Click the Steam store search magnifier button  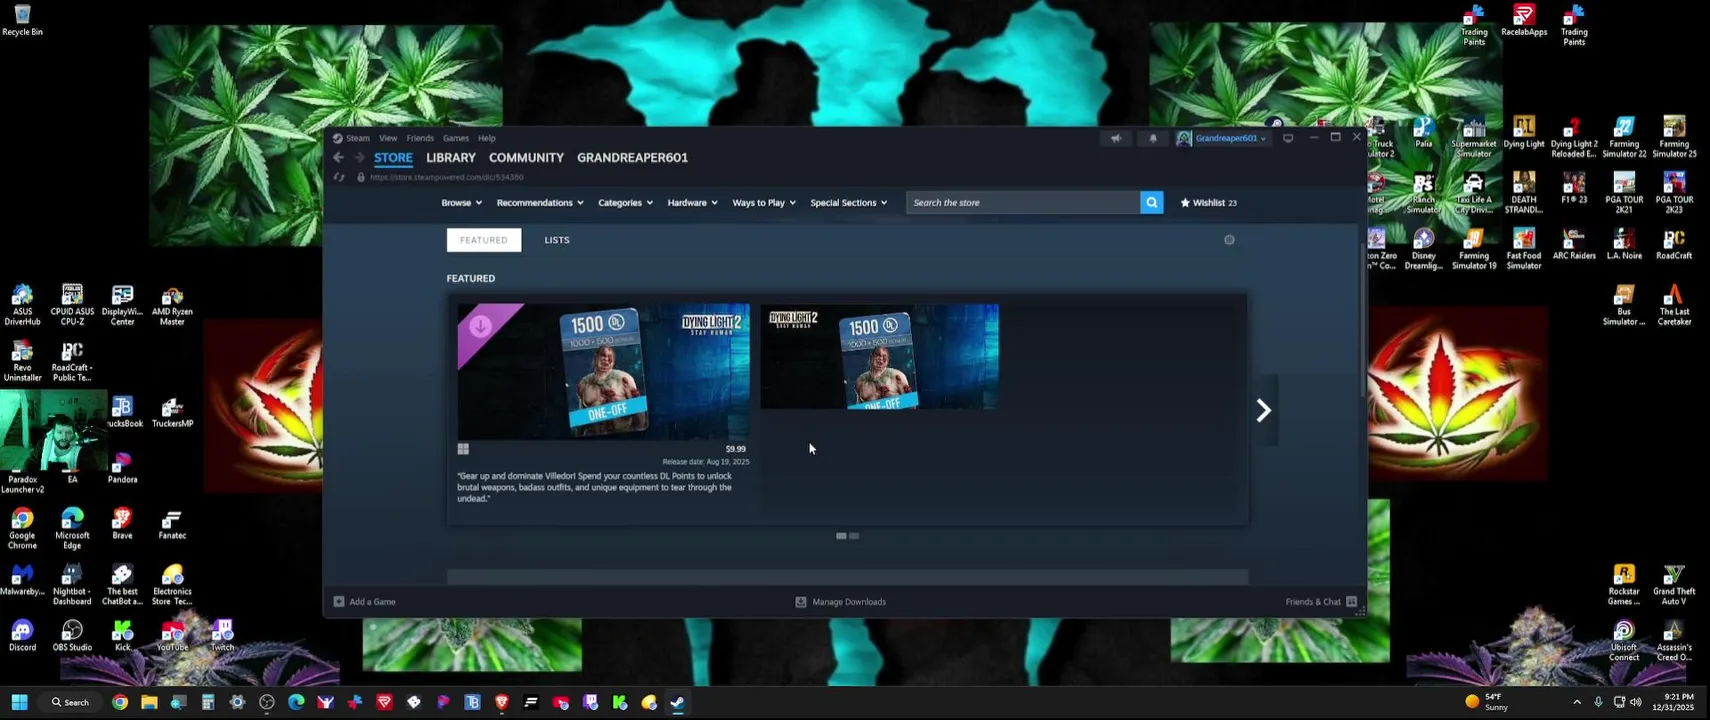pyautogui.click(x=1152, y=202)
